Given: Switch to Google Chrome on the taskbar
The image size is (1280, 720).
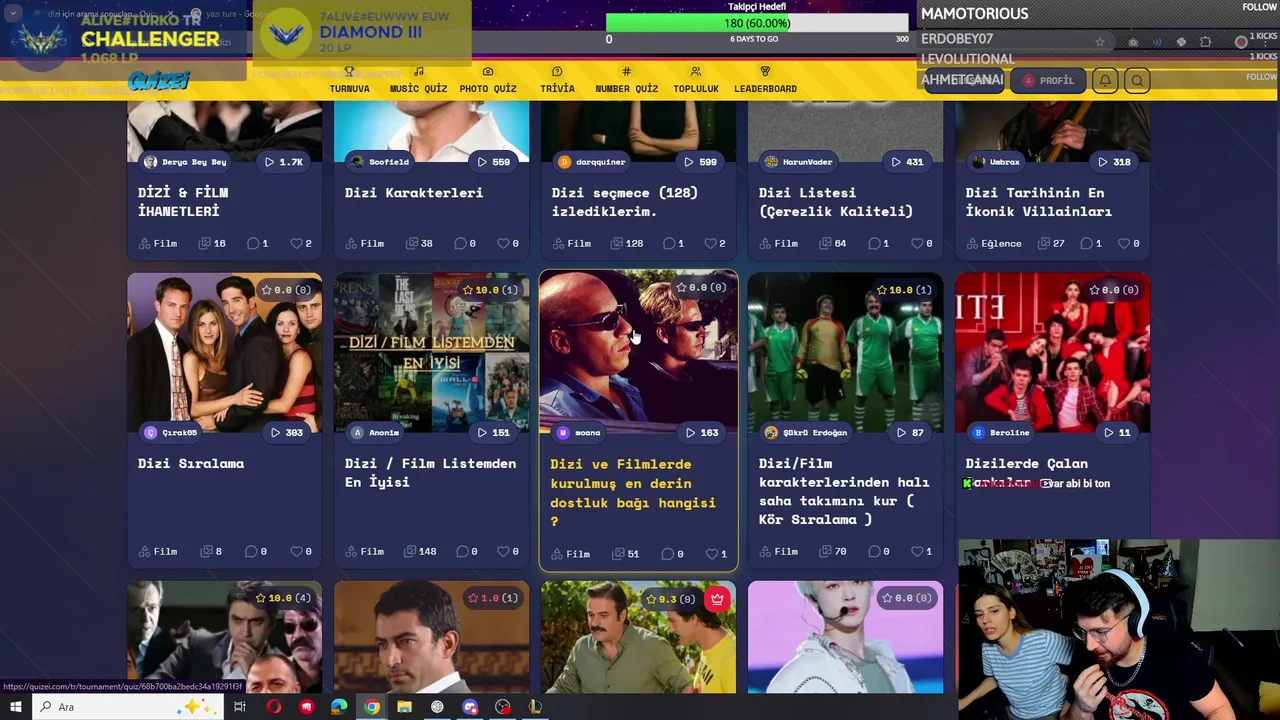Looking at the screenshot, I should pyautogui.click(x=372, y=707).
